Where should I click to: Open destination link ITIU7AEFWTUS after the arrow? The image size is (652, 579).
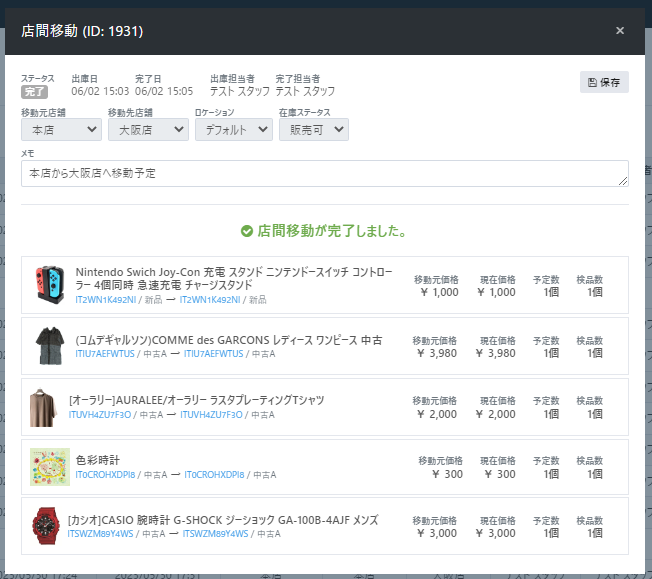(x=213, y=354)
